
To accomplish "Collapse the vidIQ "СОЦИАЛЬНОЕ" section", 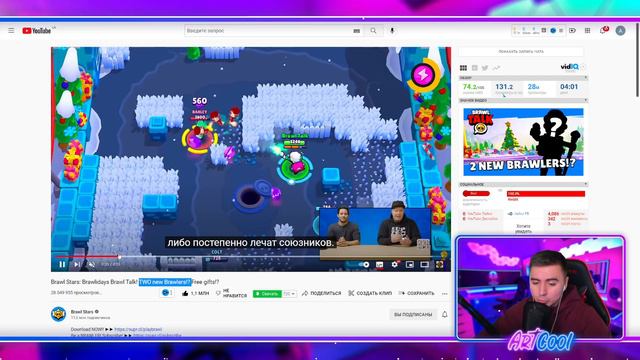I will point(586,184).
